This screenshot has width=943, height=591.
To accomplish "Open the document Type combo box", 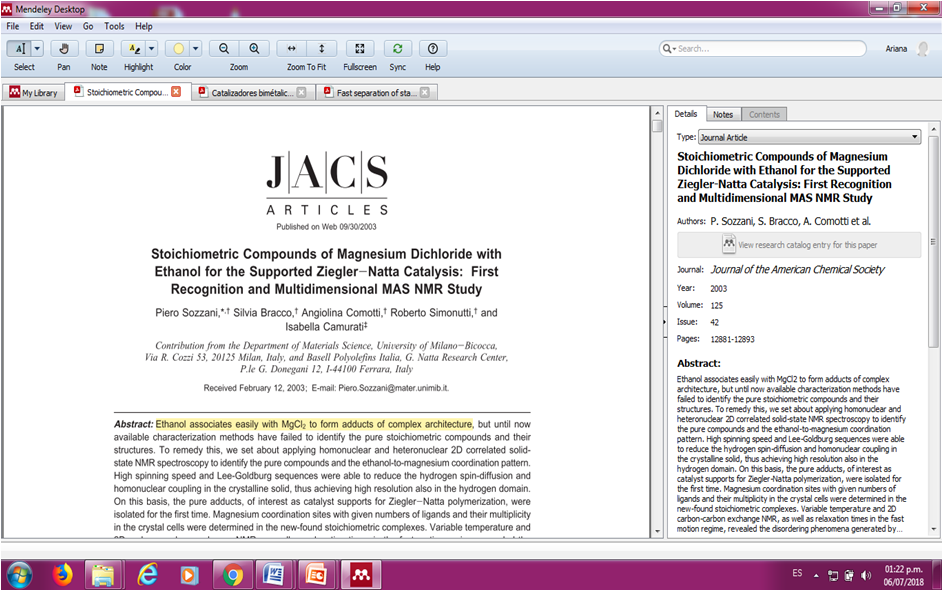I will click(x=809, y=137).
